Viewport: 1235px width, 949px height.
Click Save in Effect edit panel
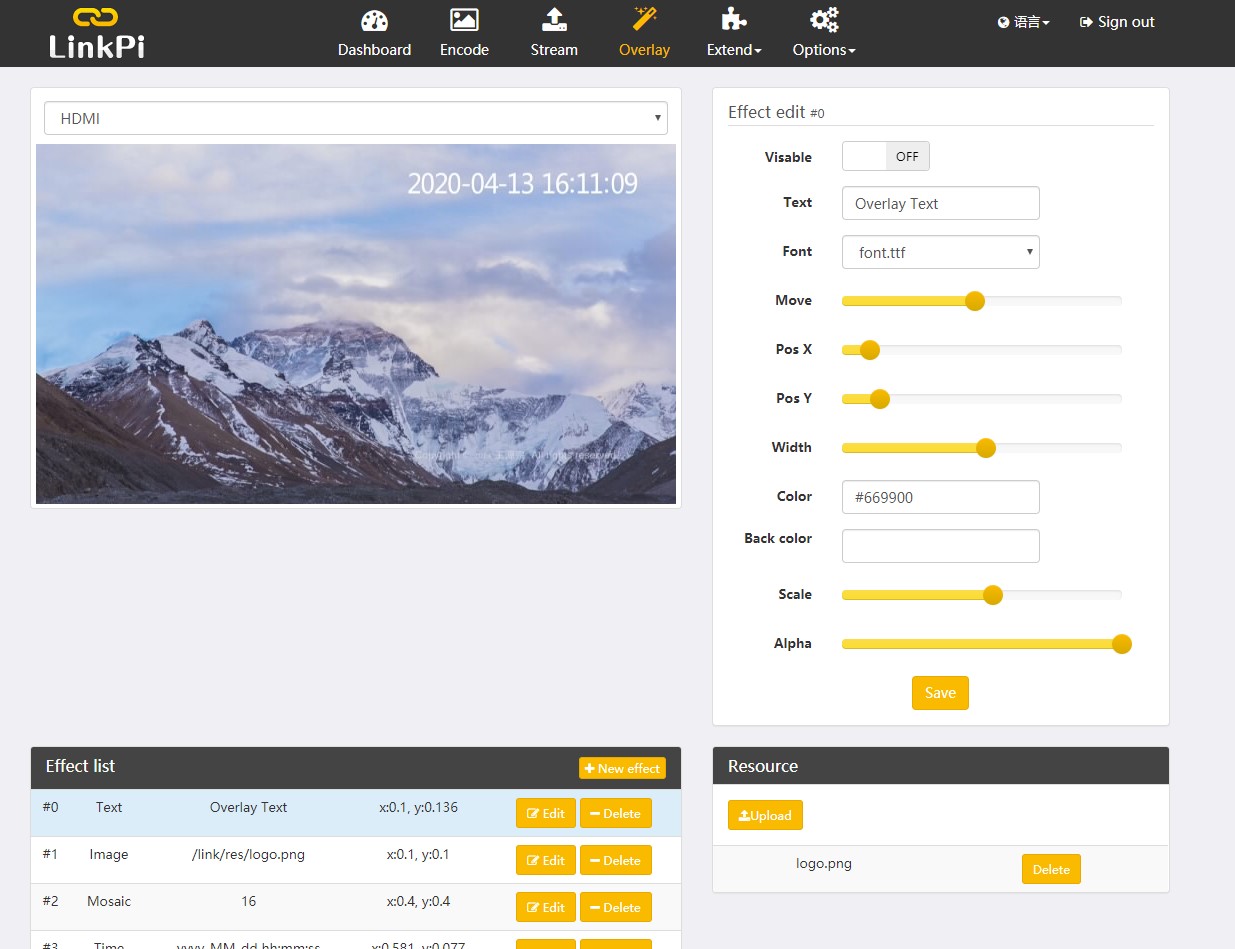coord(940,693)
